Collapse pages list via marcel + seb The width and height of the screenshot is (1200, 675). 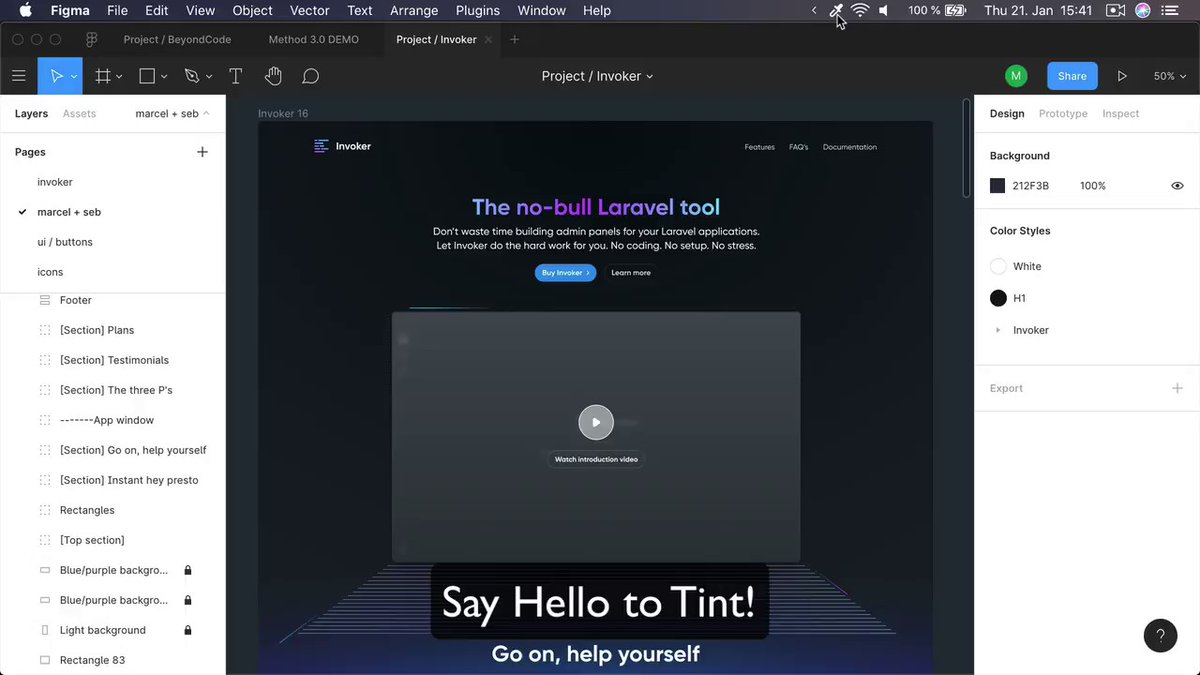[x=172, y=114]
